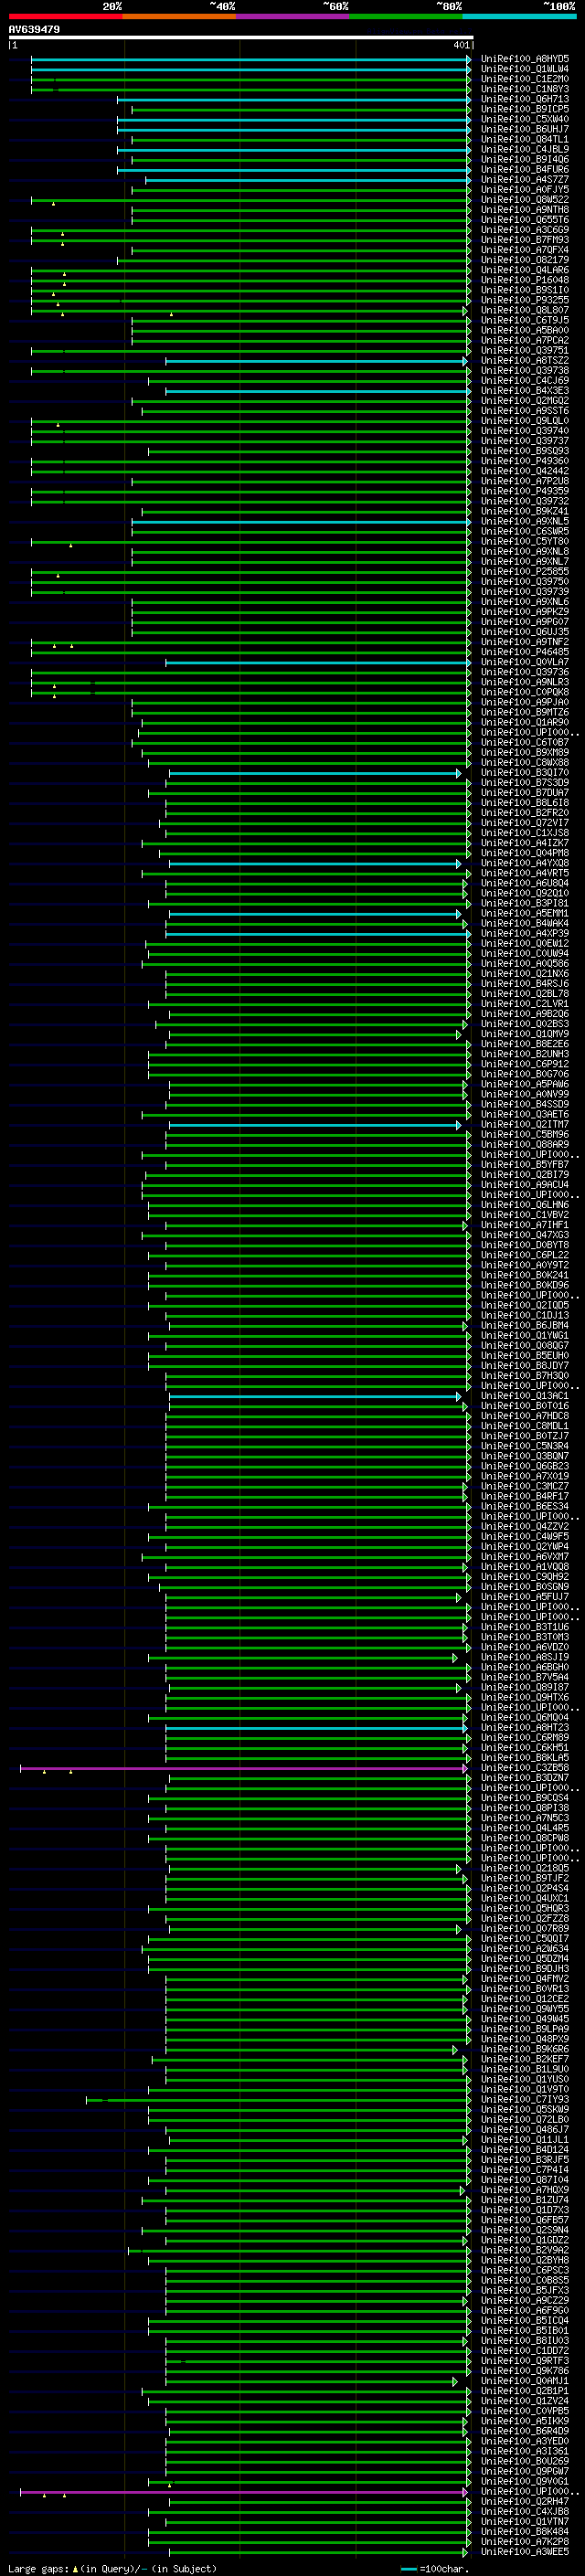Select hit label UniRef100_Q2B1P1

coord(525,2391)
